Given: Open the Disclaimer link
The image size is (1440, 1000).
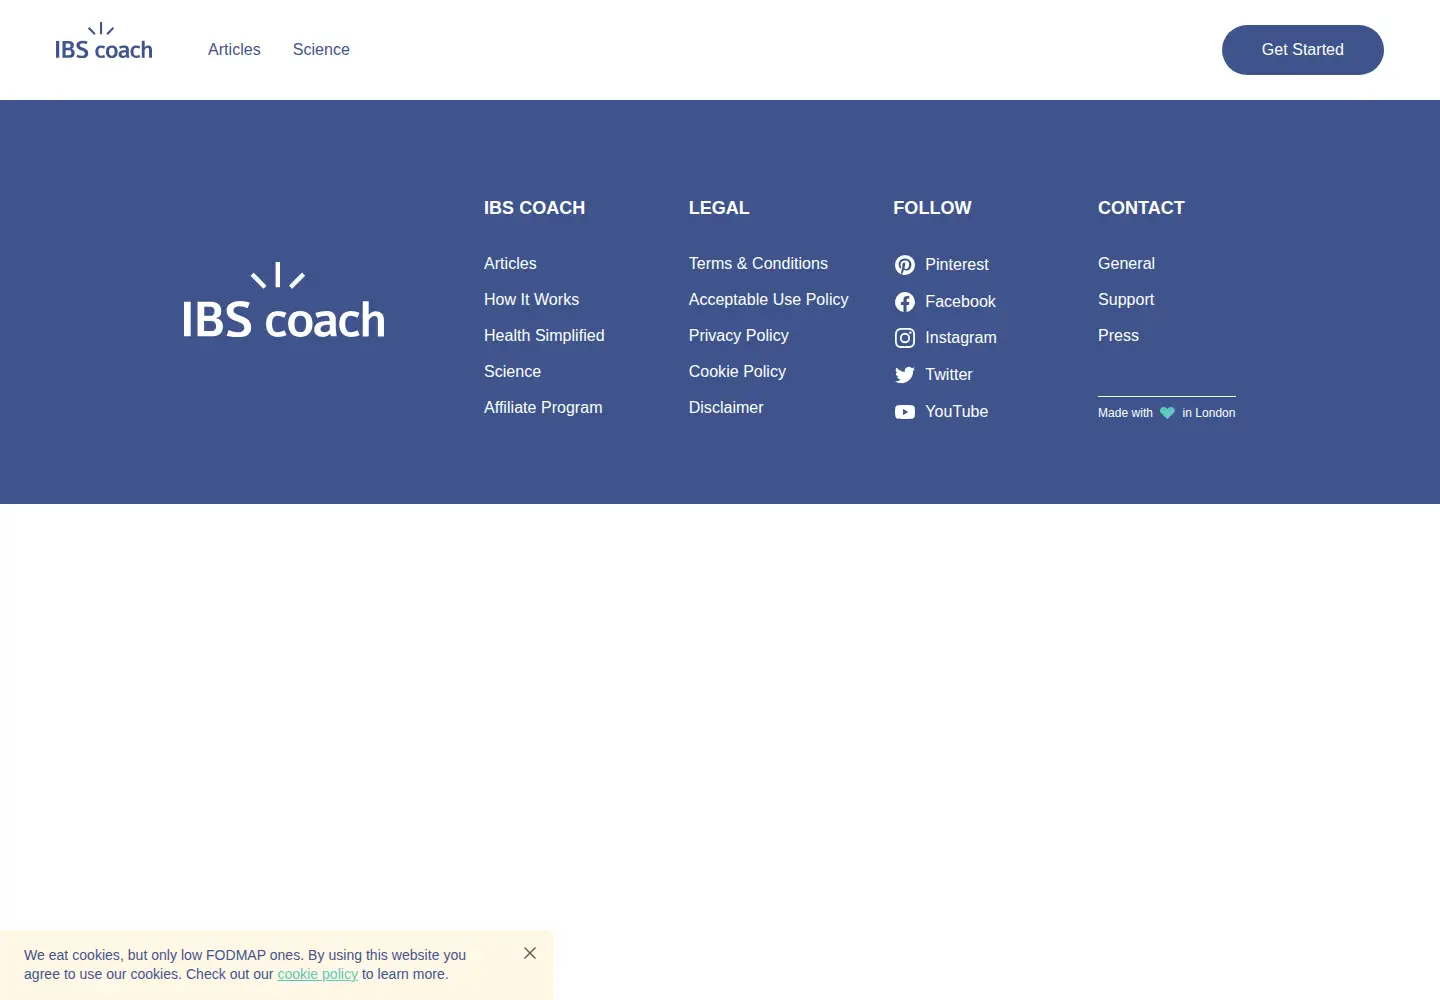Looking at the screenshot, I should click(x=726, y=407).
